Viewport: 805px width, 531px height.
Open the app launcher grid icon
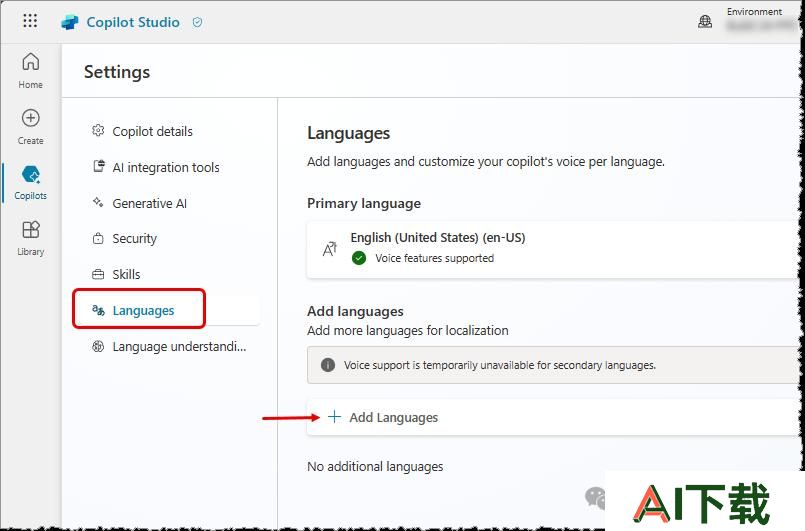30,21
